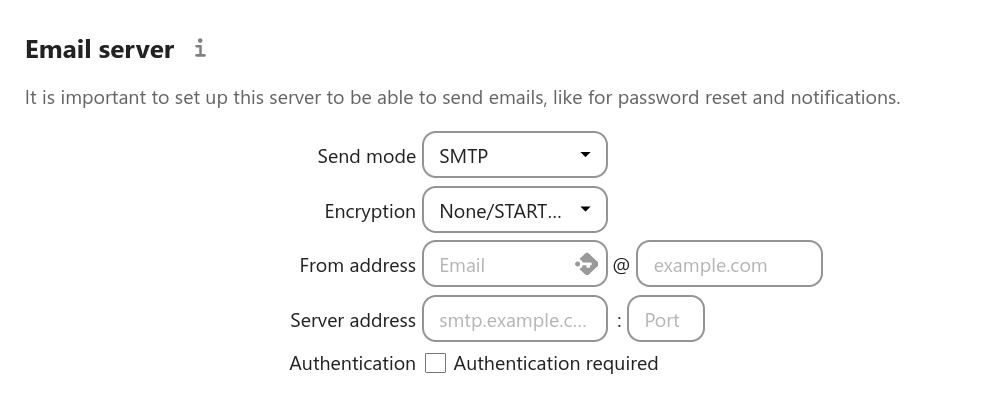Click the arrow on the Send mode dropdown
983x409 pixels.
(x=585, y=154)
